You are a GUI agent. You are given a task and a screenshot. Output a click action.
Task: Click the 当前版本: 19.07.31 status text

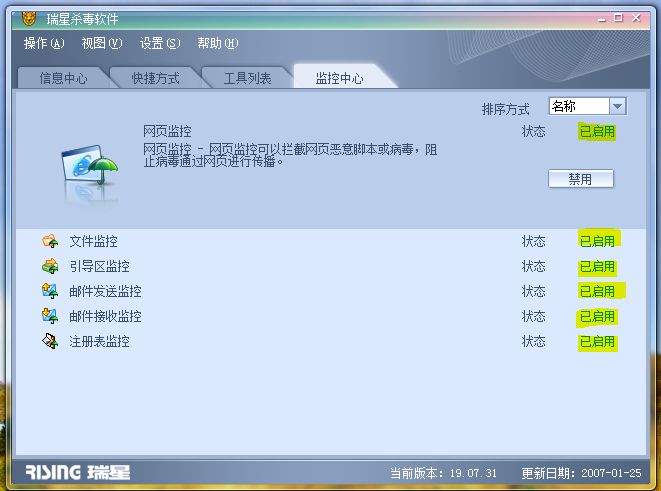443,473
